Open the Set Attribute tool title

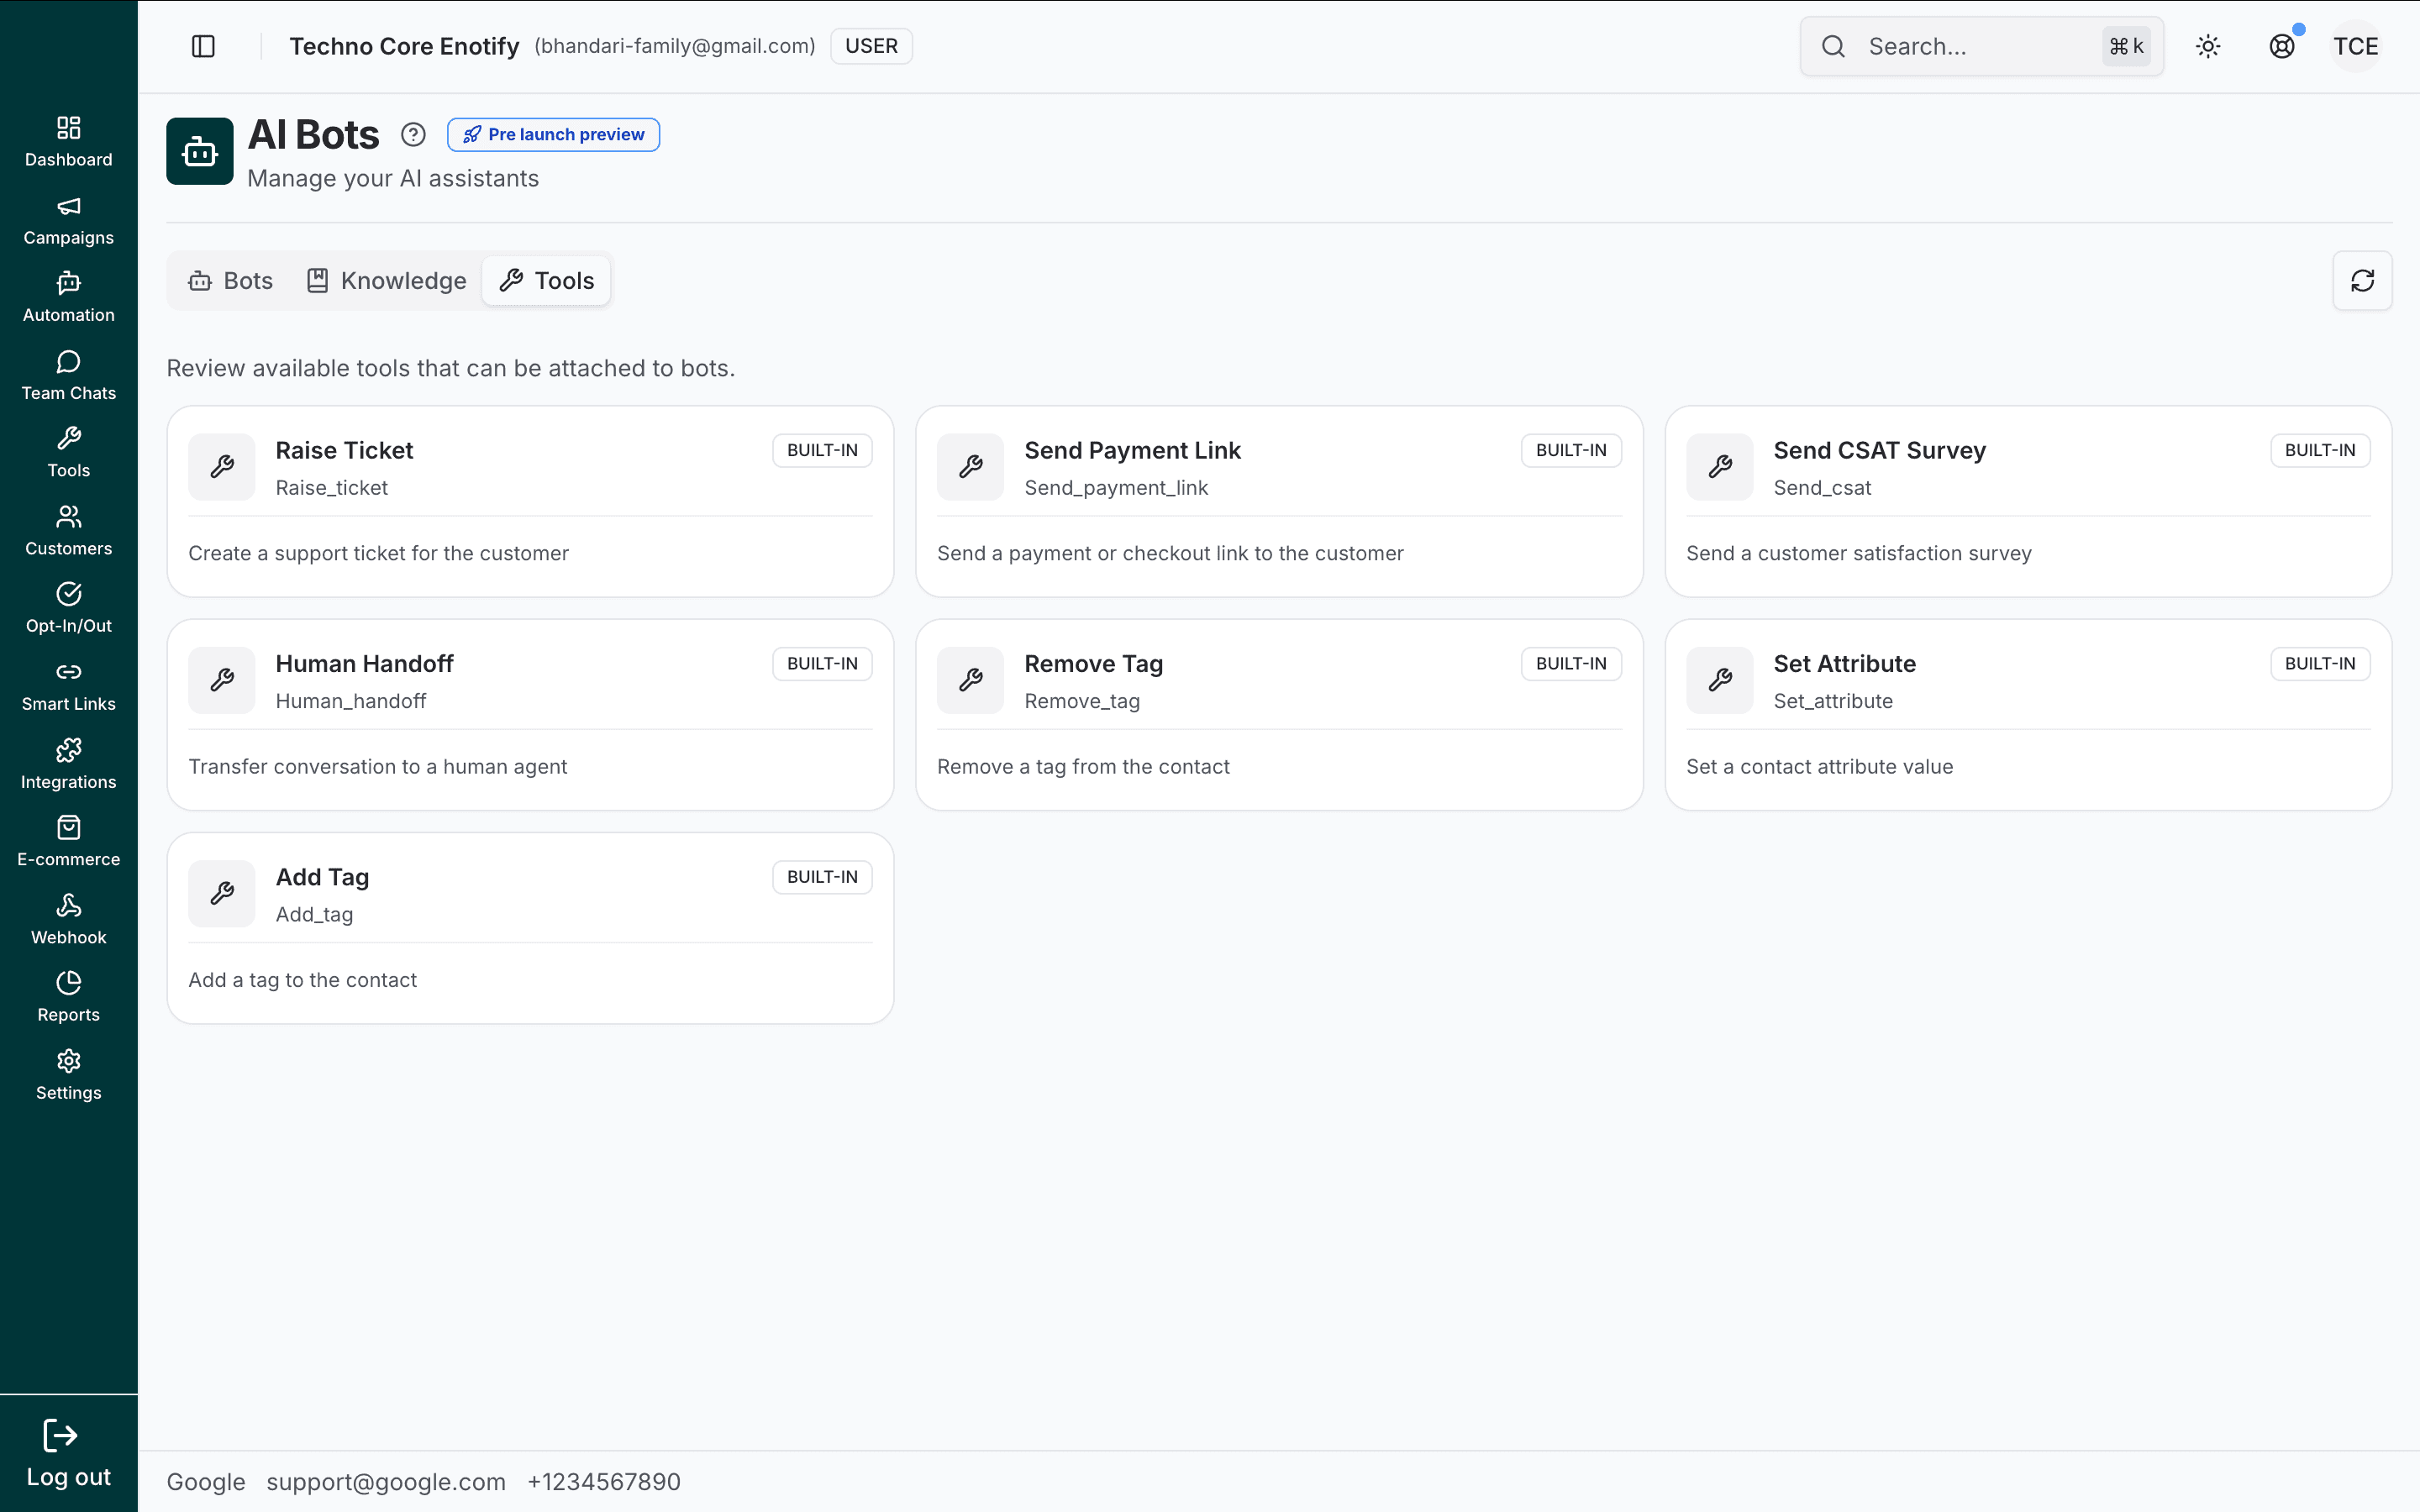tap(1844, 664)
